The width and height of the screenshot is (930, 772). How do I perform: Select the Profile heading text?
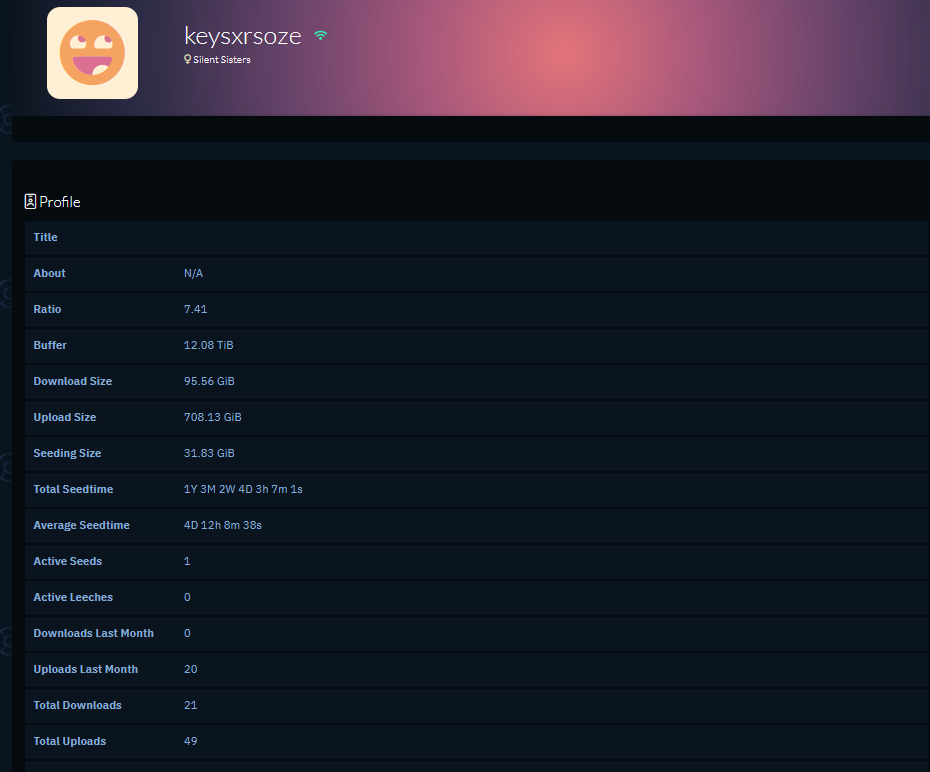click(60, 202)
